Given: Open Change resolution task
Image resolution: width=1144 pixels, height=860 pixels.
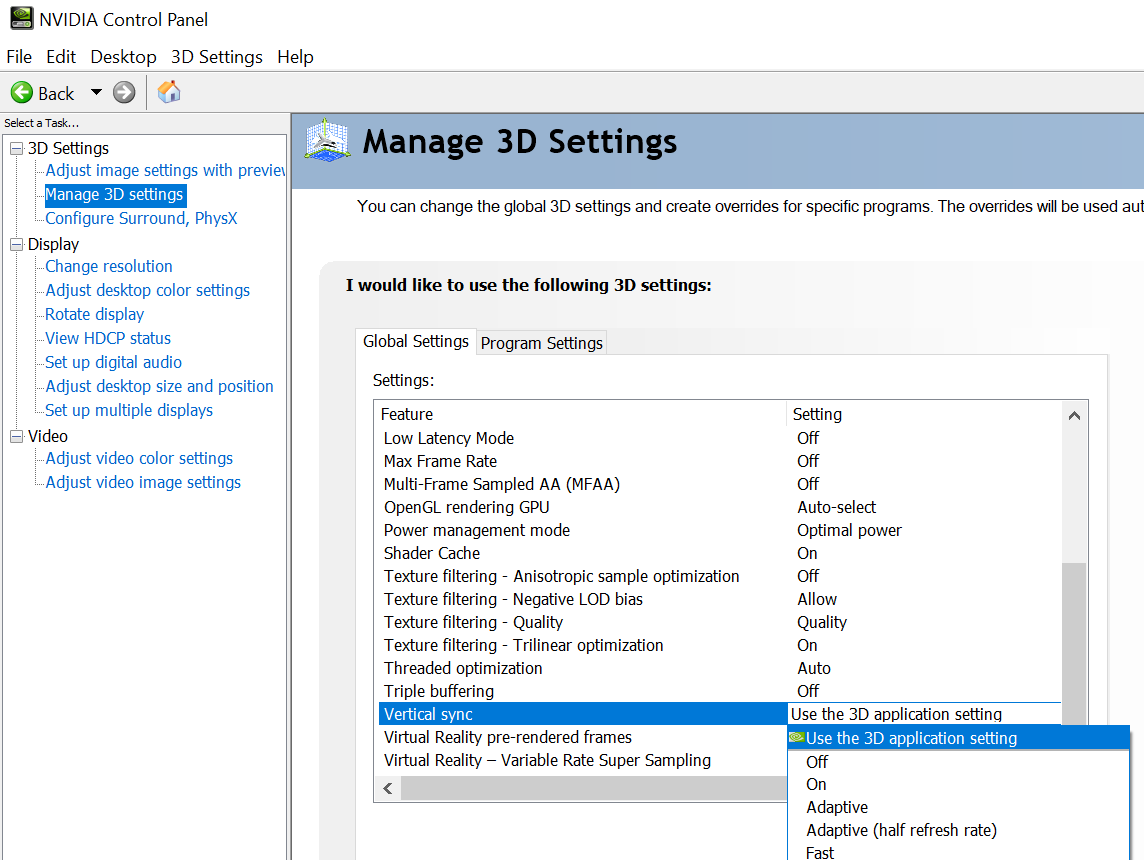Looking at the screenshot, I should (x=109, y=266).
